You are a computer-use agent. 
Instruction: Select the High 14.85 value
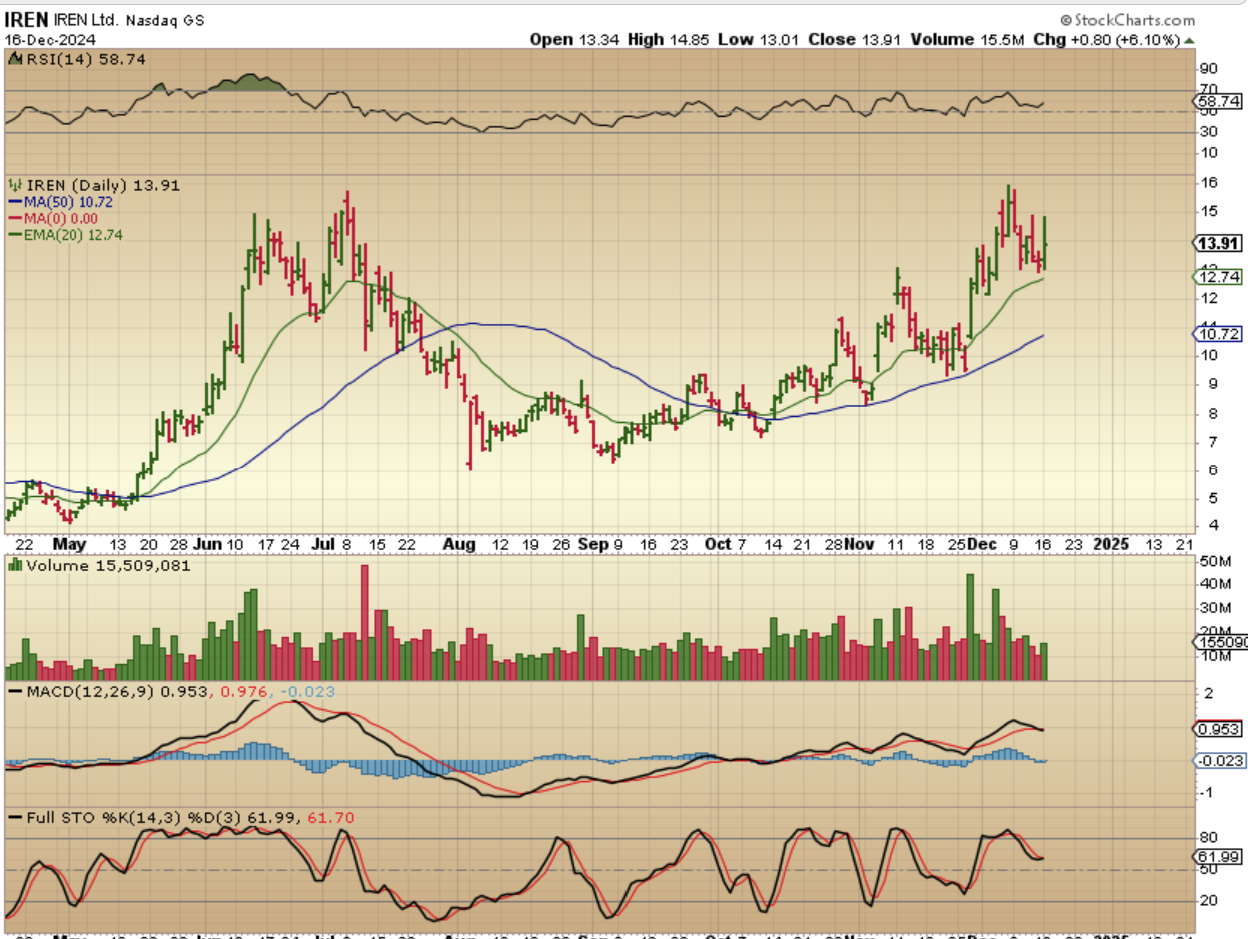(x=668, y=39)
